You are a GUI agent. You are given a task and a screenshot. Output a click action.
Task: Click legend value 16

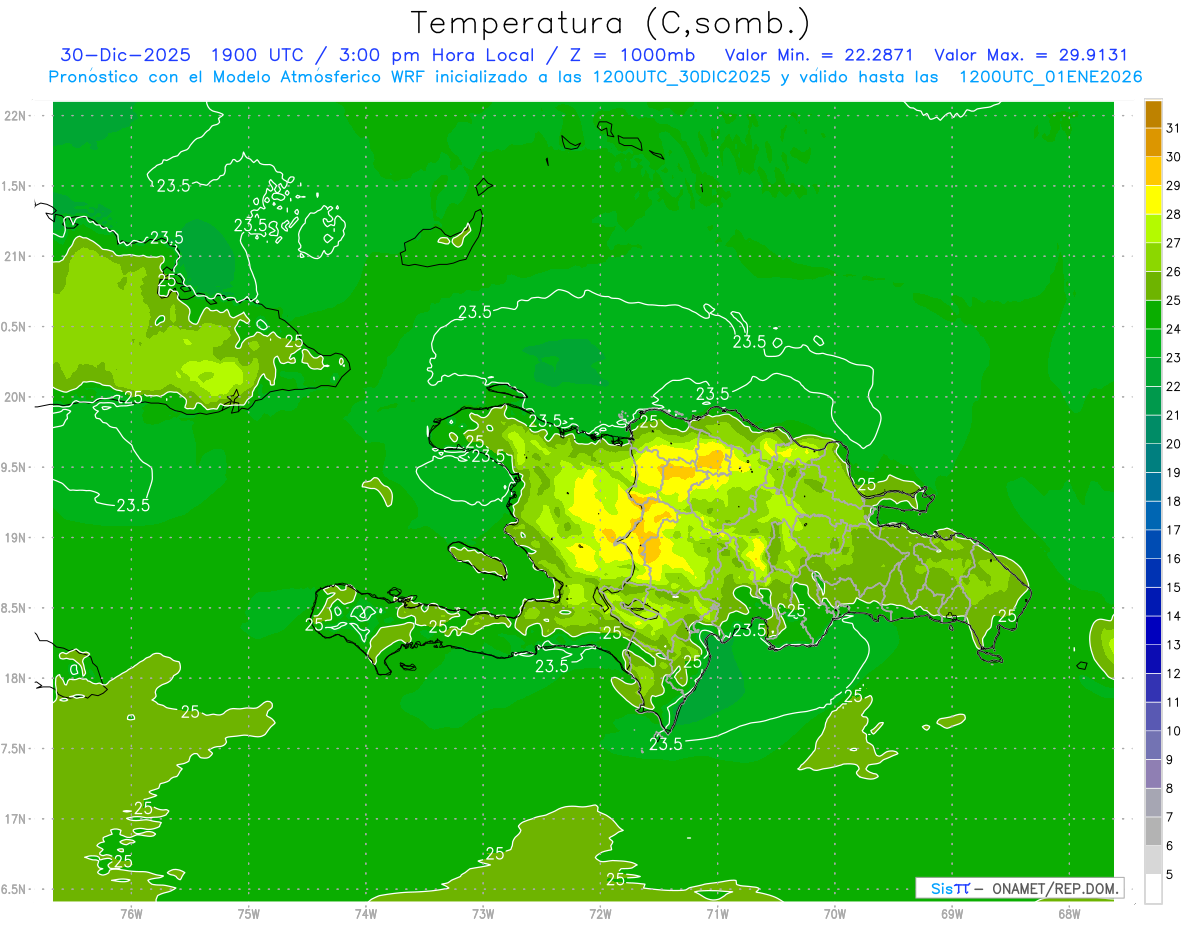tap(1174, 559)
